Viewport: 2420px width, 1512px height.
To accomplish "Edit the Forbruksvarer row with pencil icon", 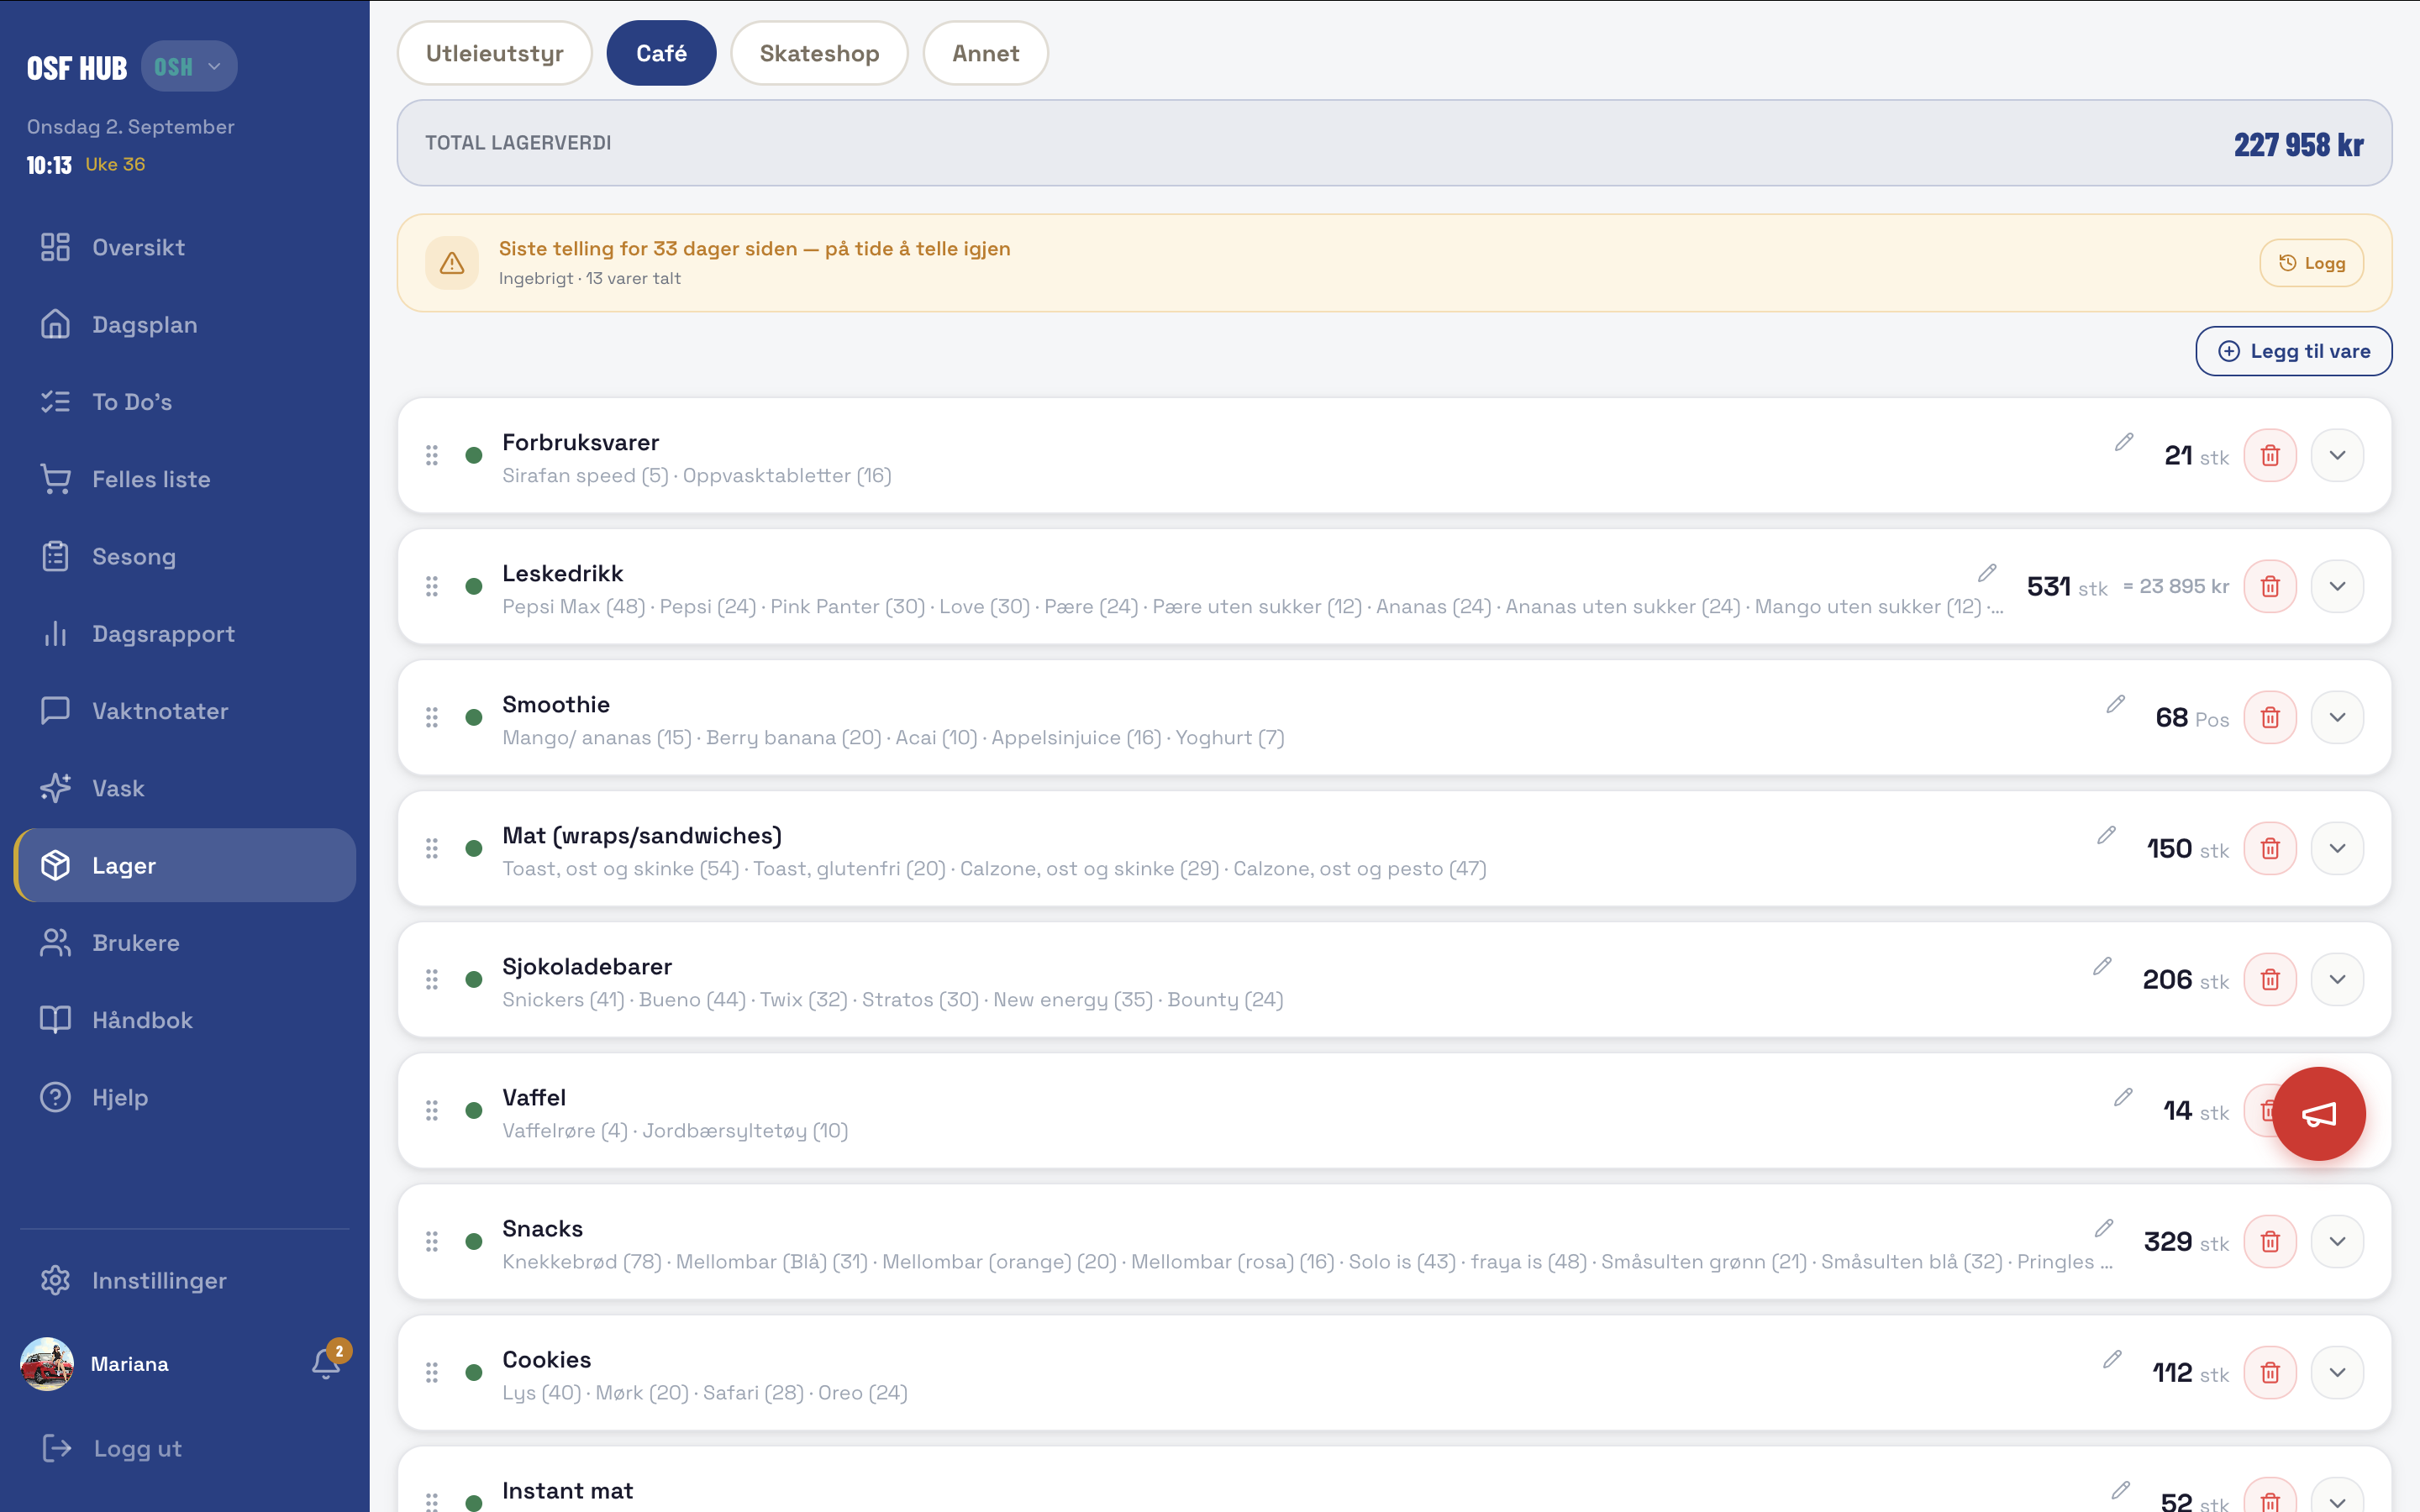I will coord(2124,442).
